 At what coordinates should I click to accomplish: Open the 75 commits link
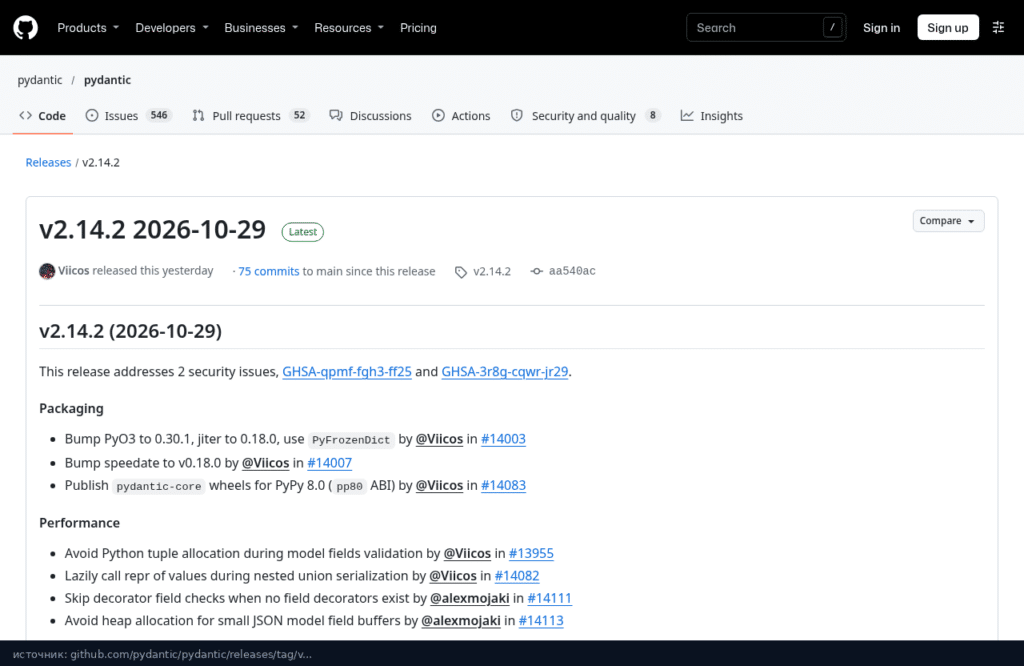coord(268,271)
